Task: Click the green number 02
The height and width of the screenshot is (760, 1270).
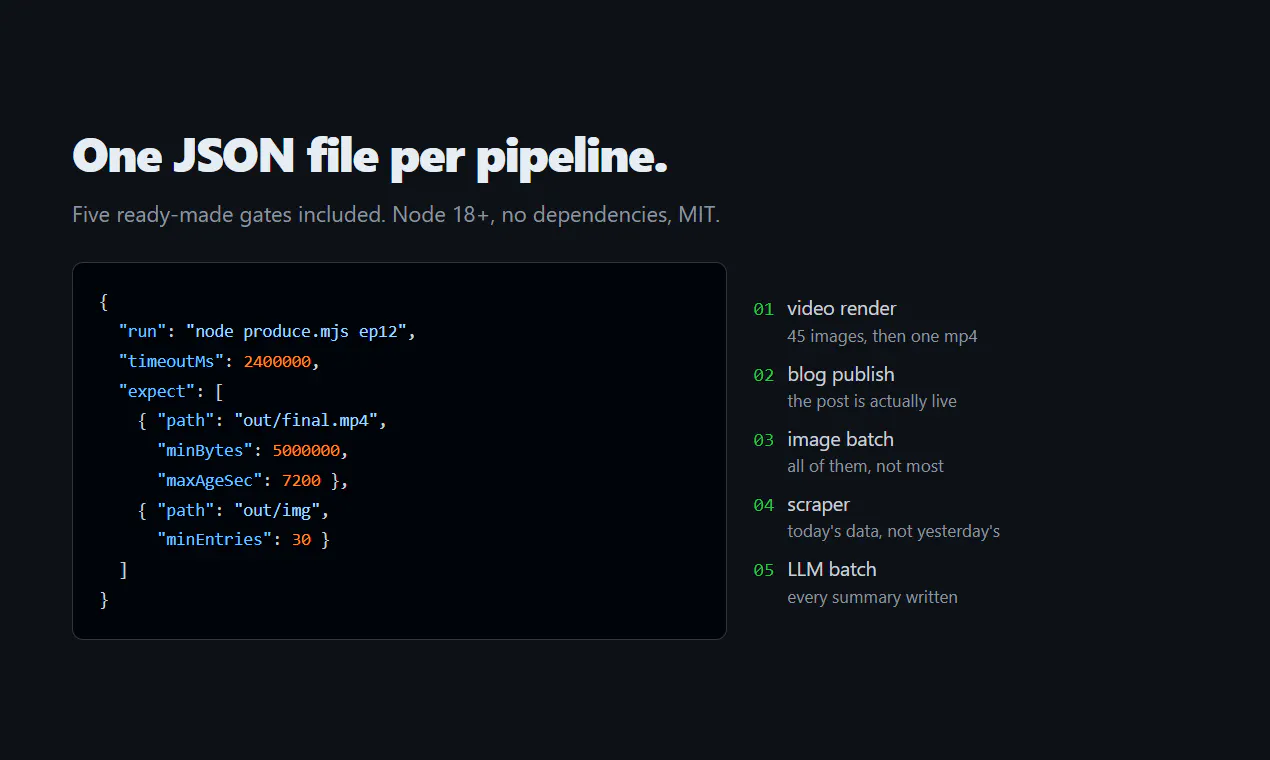Action: (x=764, y=375)
